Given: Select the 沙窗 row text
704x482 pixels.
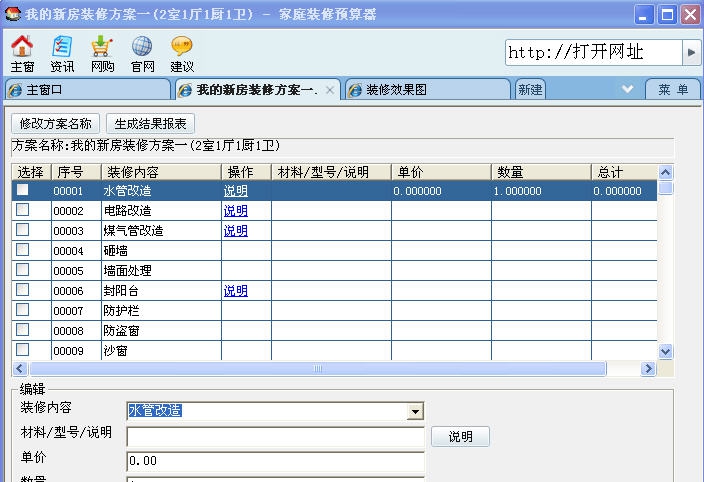Looking at the screenshot, I should pos(115,351).
